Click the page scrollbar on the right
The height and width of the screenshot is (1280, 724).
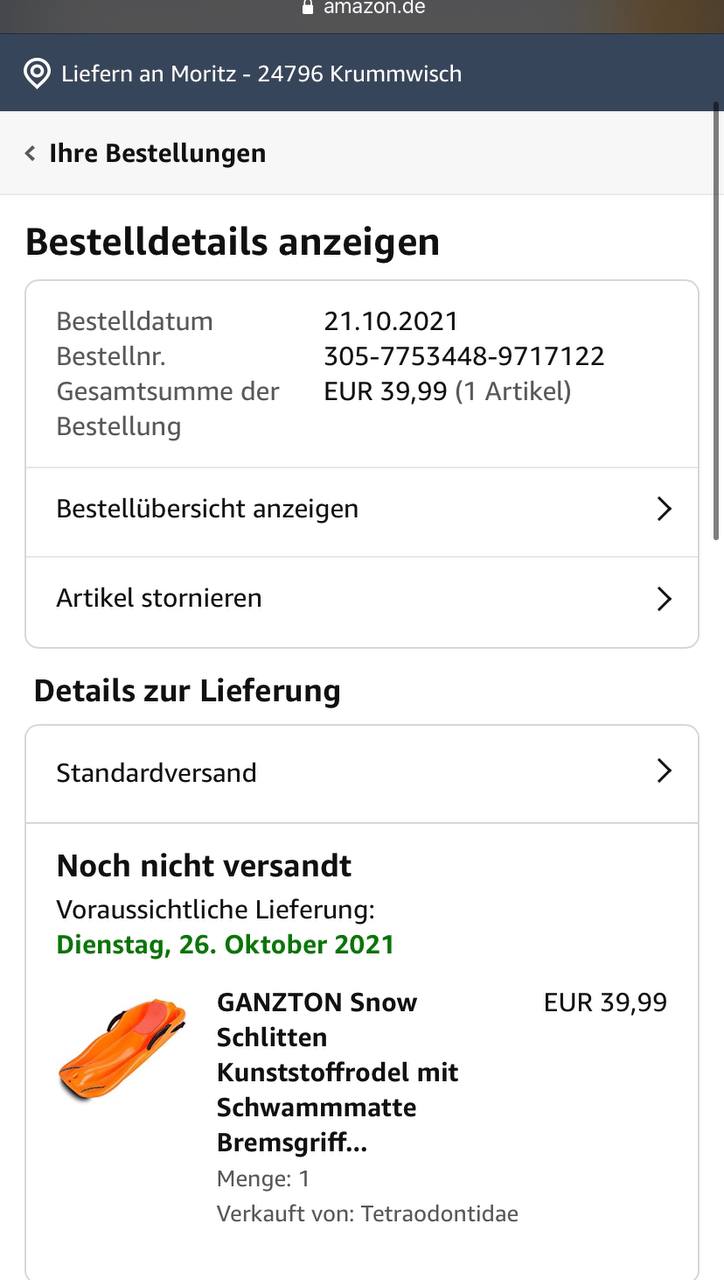coord(716,320)
